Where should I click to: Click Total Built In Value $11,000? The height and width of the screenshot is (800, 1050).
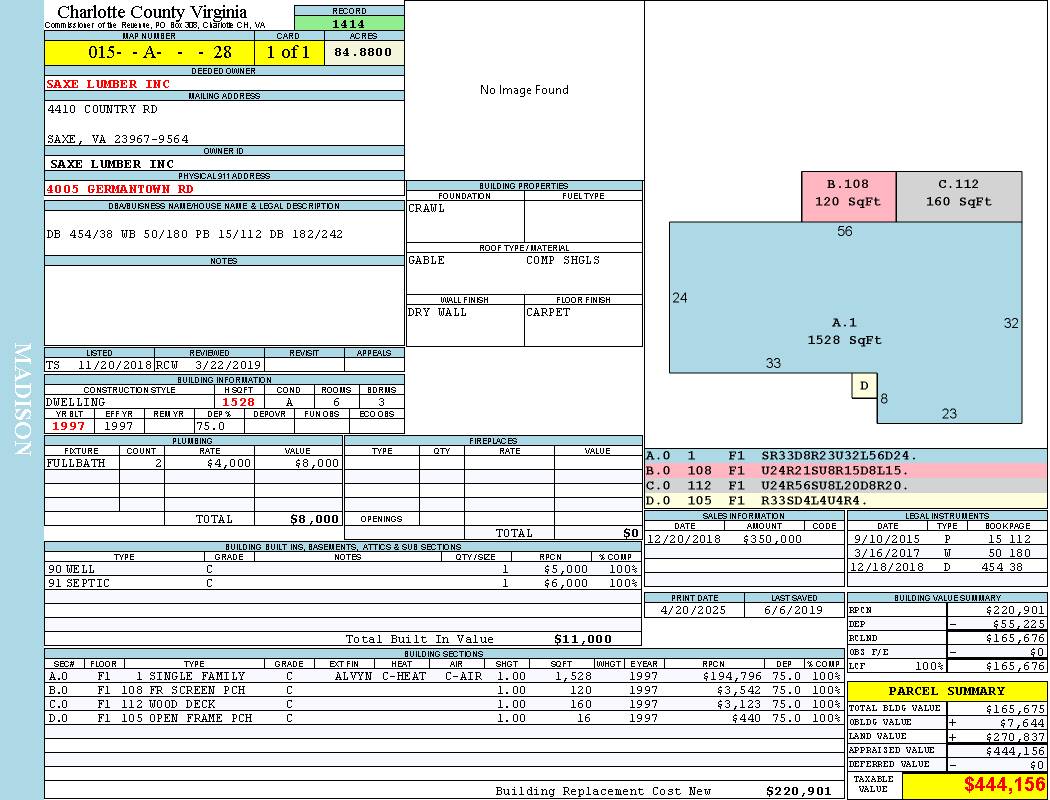(583, 639)
